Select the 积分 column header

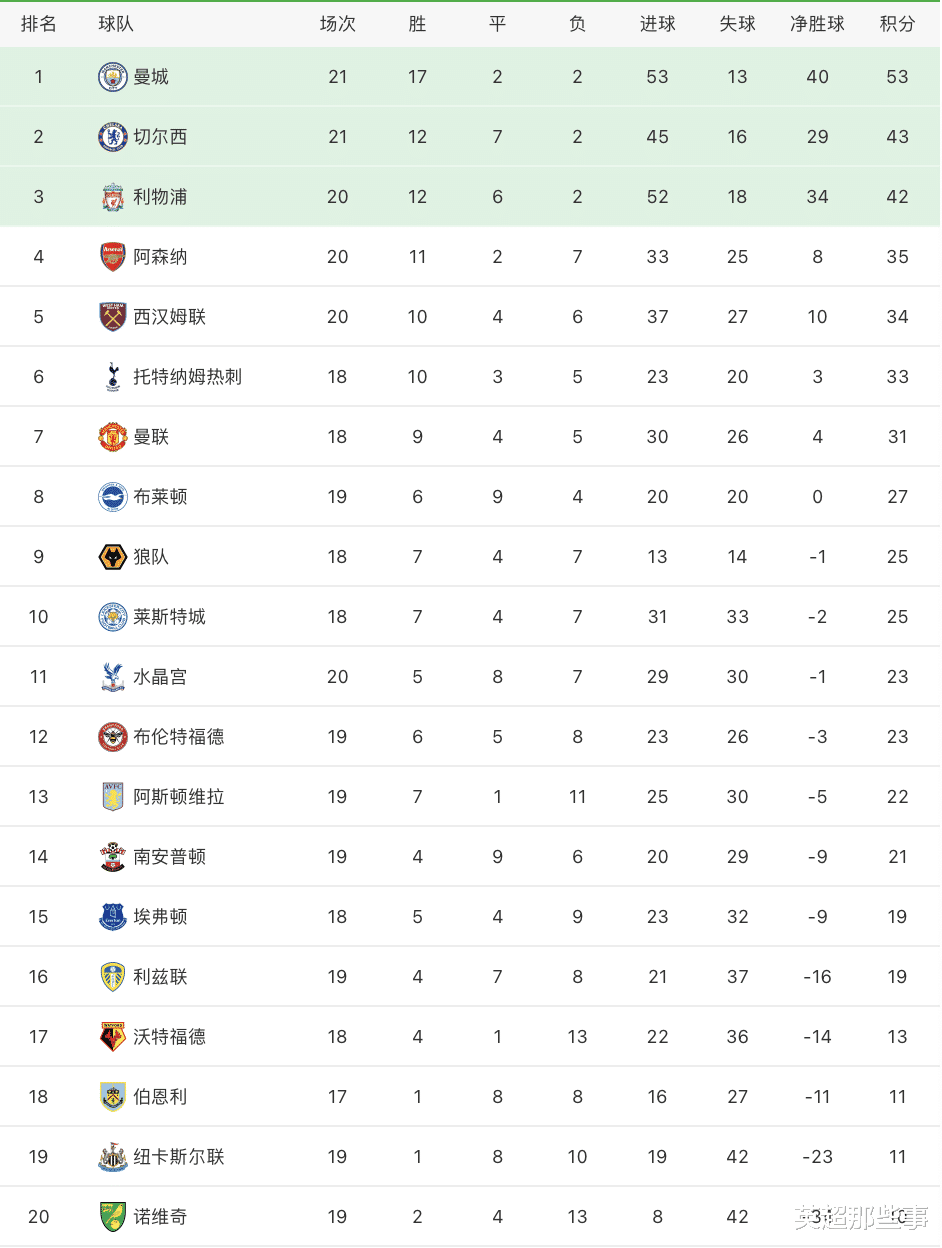[x=897, y=24]
